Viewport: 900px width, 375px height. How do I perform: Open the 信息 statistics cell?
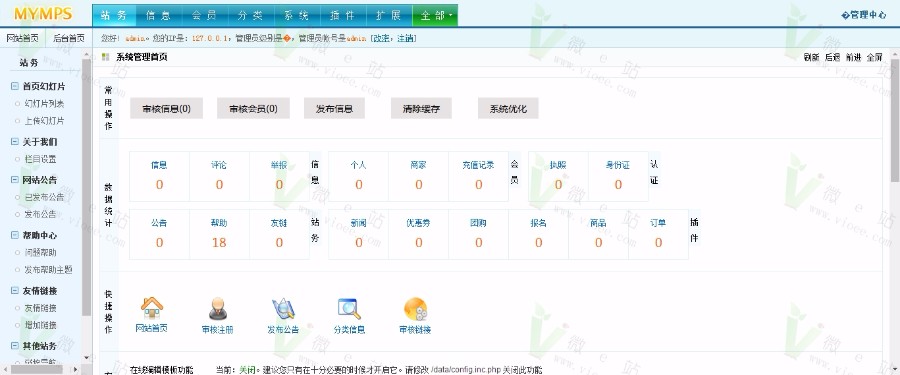point(160,176)
